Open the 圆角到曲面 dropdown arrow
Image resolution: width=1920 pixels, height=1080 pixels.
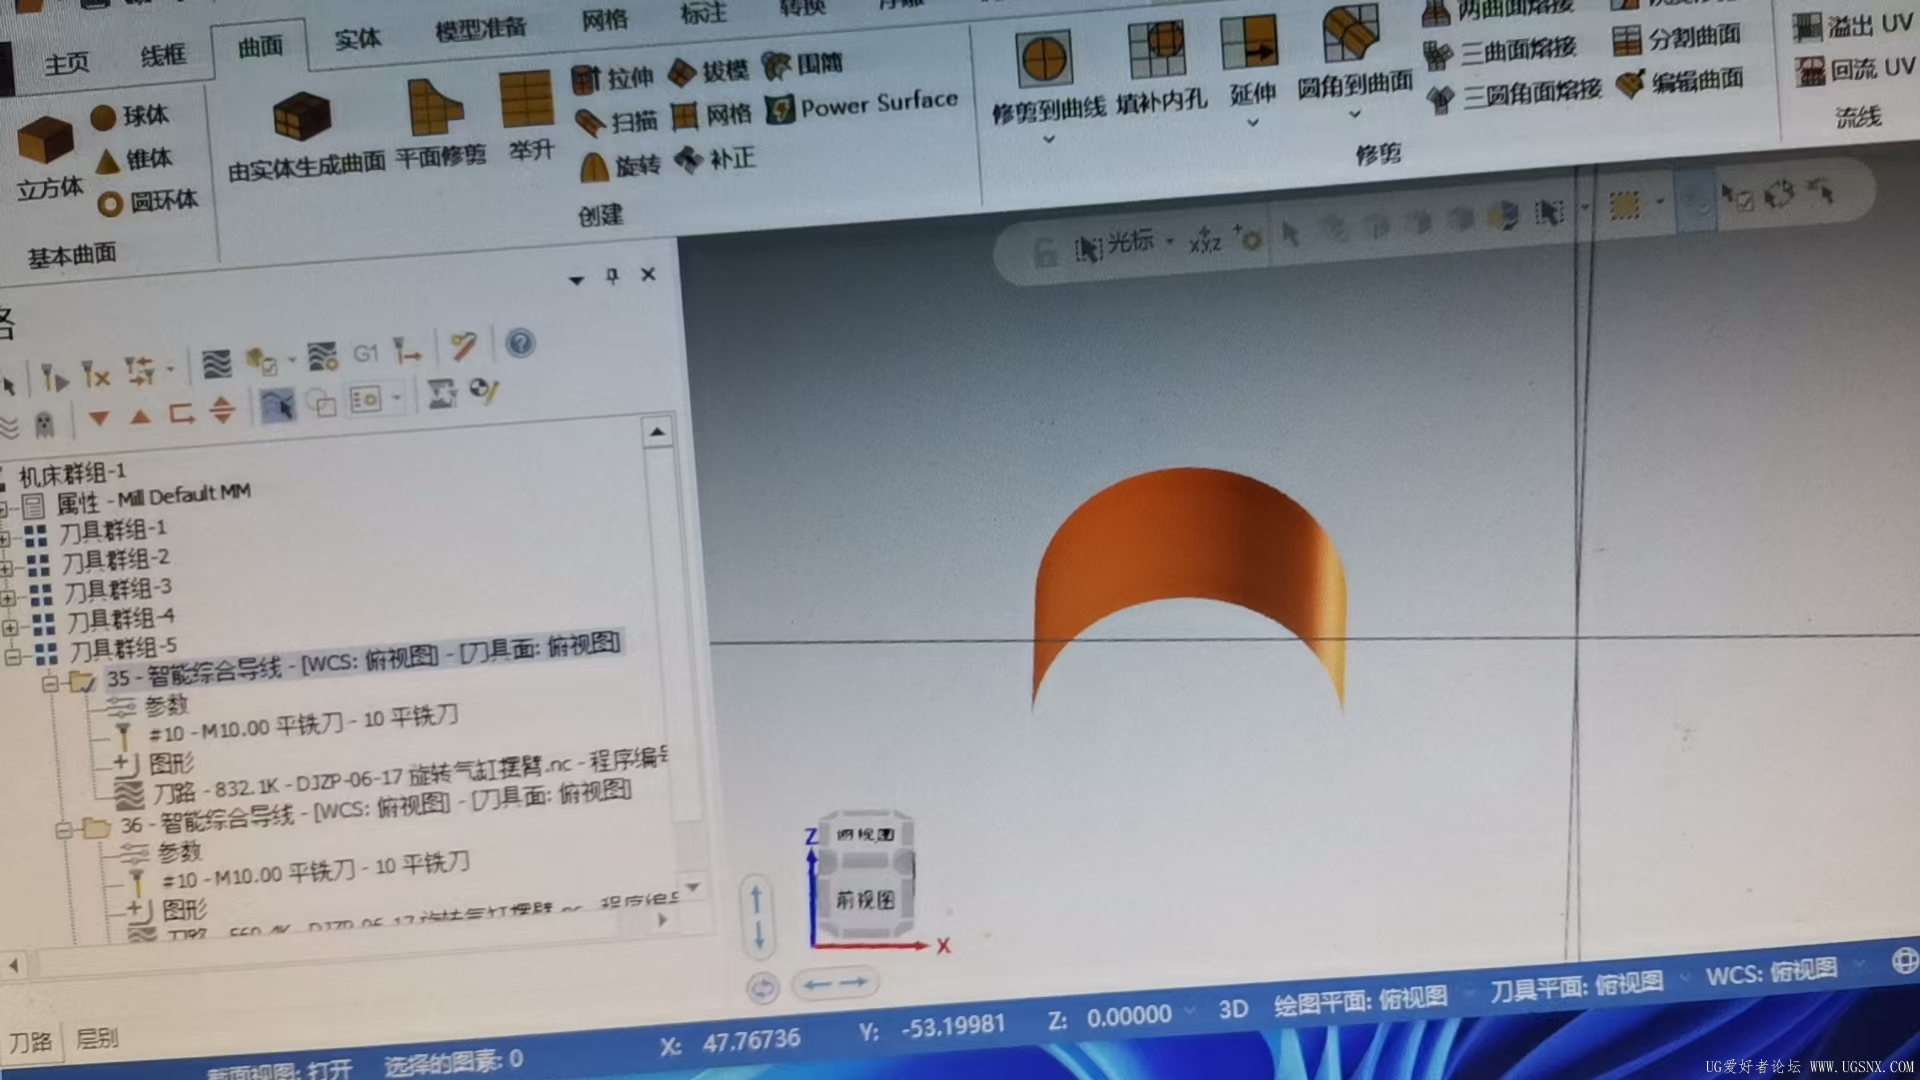(x=1355, y=114)
